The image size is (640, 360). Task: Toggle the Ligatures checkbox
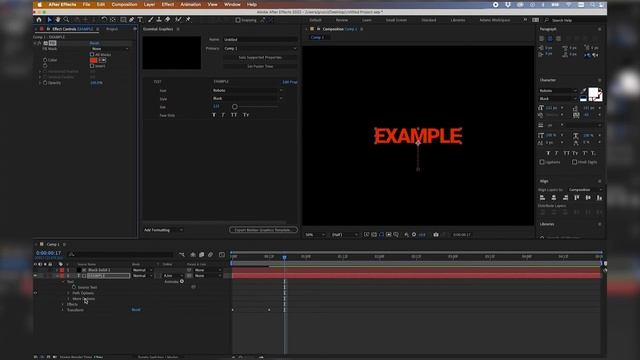click(x=542, y=162)
